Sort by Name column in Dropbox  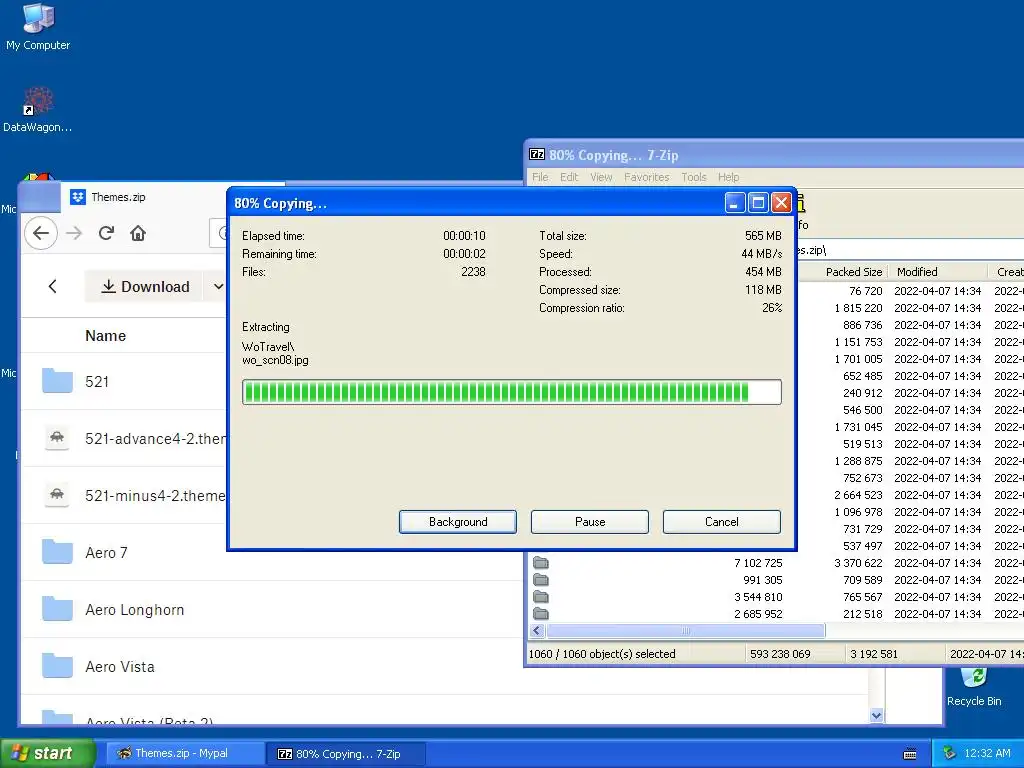105,336
